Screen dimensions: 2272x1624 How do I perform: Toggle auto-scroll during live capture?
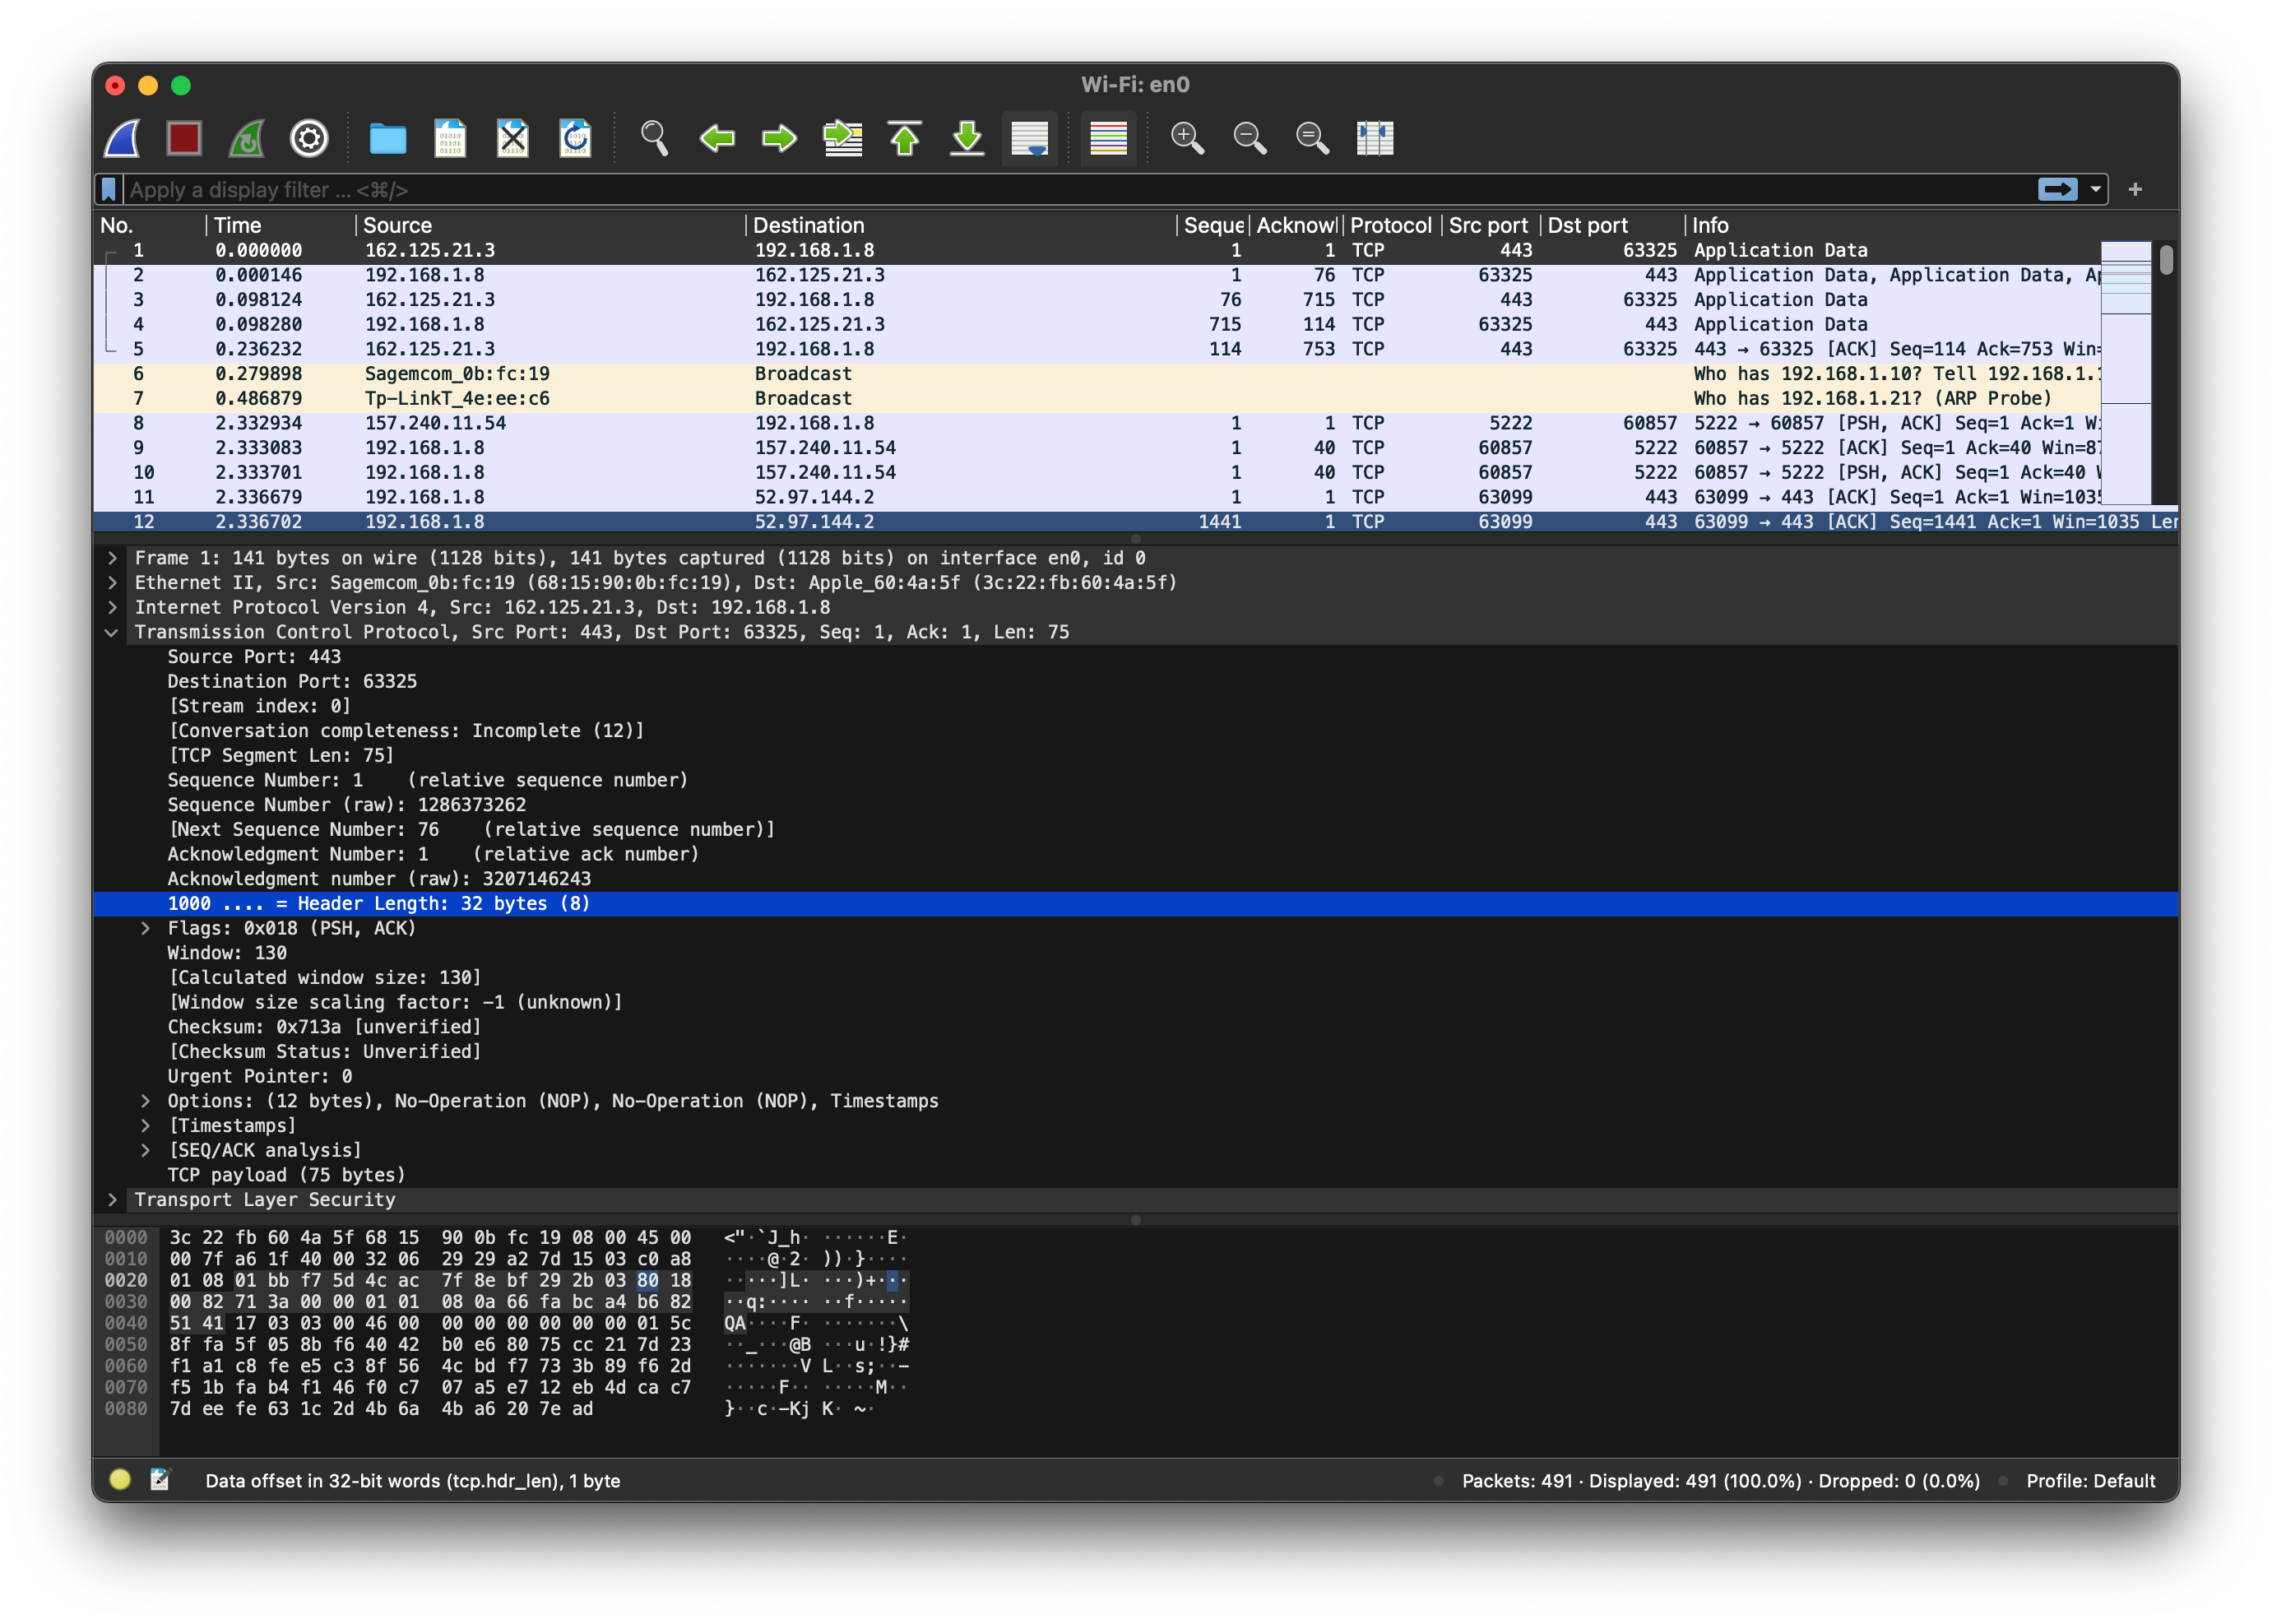coord(1030,138)
